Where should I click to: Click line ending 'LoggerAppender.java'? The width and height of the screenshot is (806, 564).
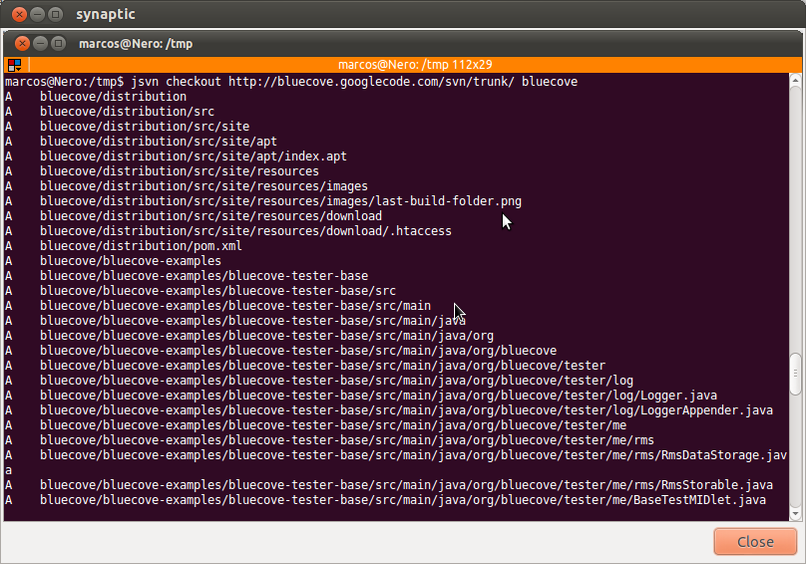406,410
